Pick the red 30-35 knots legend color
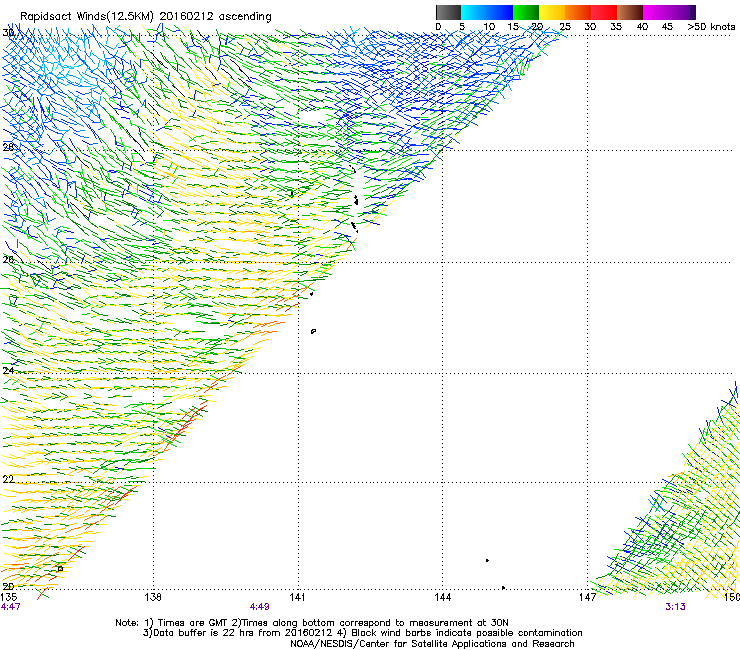The image size is (740, 650). (x=604, y=12)
